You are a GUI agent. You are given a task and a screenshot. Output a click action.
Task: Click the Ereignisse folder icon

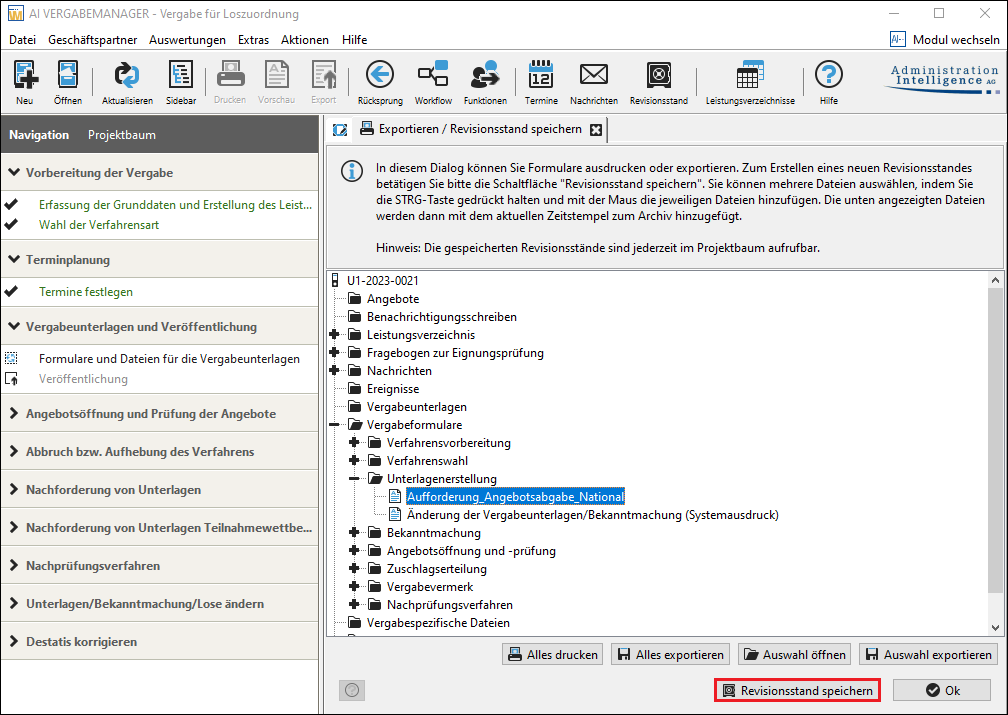pos(355,388)
